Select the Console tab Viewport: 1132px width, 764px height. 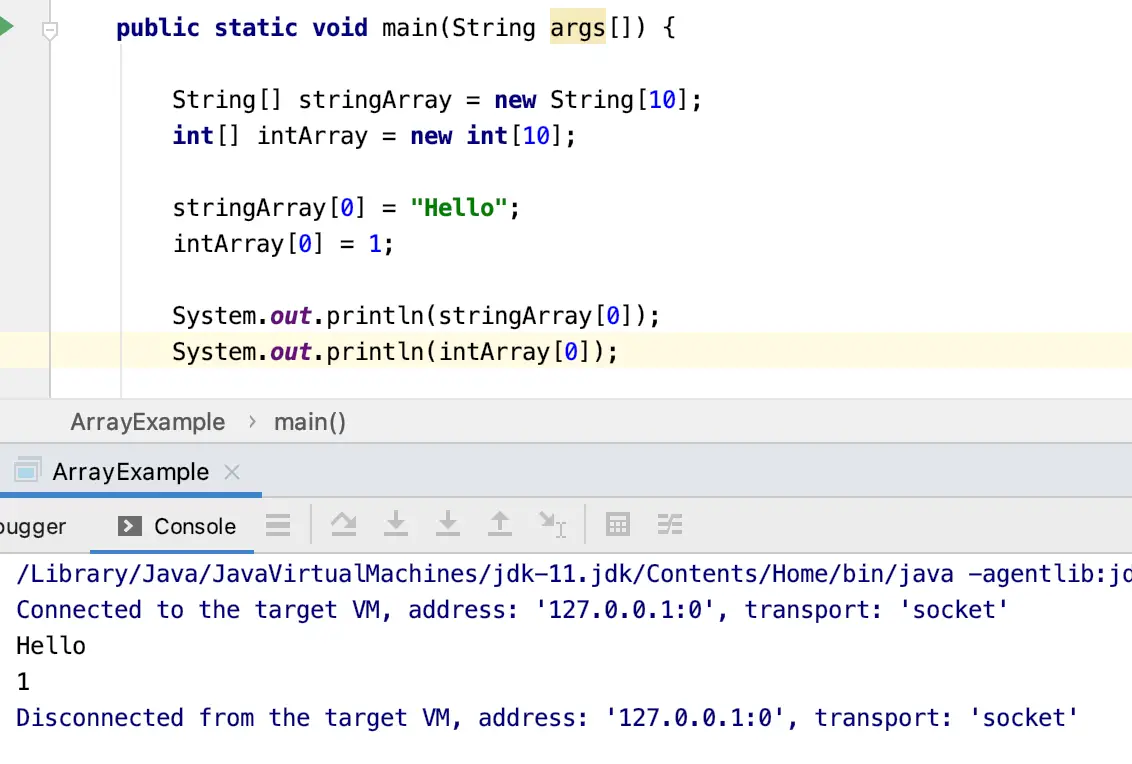194,525
